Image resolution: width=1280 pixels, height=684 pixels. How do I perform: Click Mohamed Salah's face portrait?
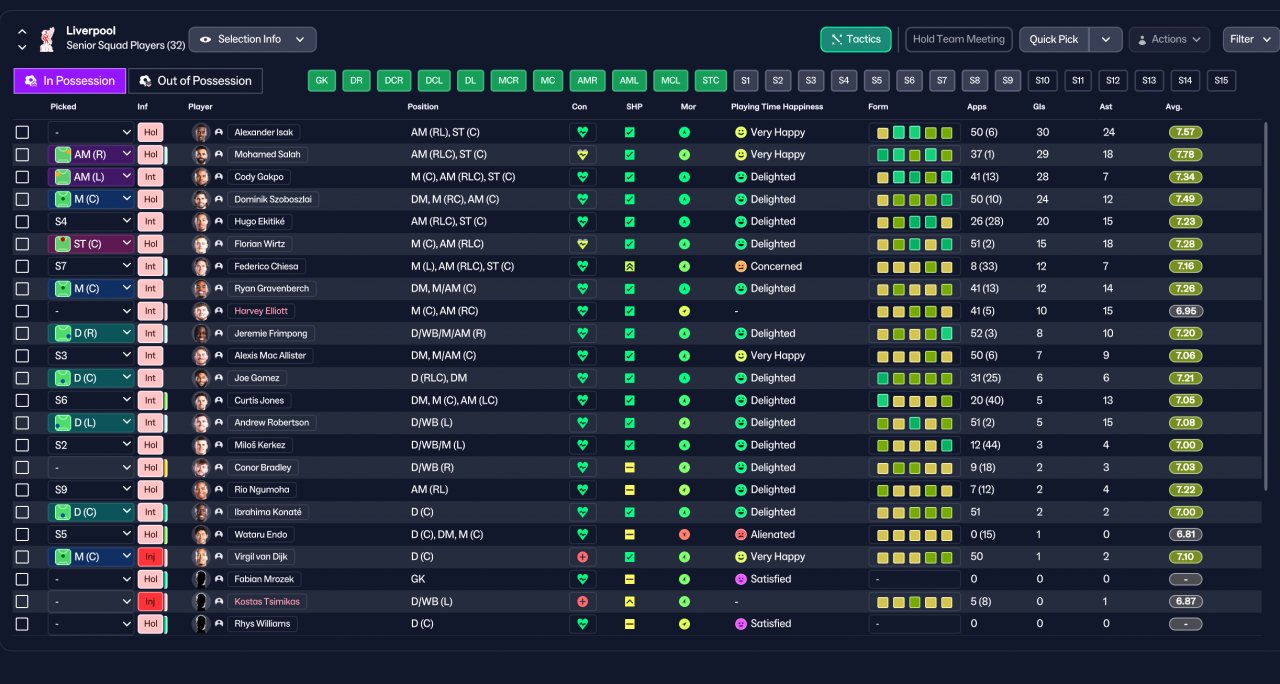coord(201,155)
